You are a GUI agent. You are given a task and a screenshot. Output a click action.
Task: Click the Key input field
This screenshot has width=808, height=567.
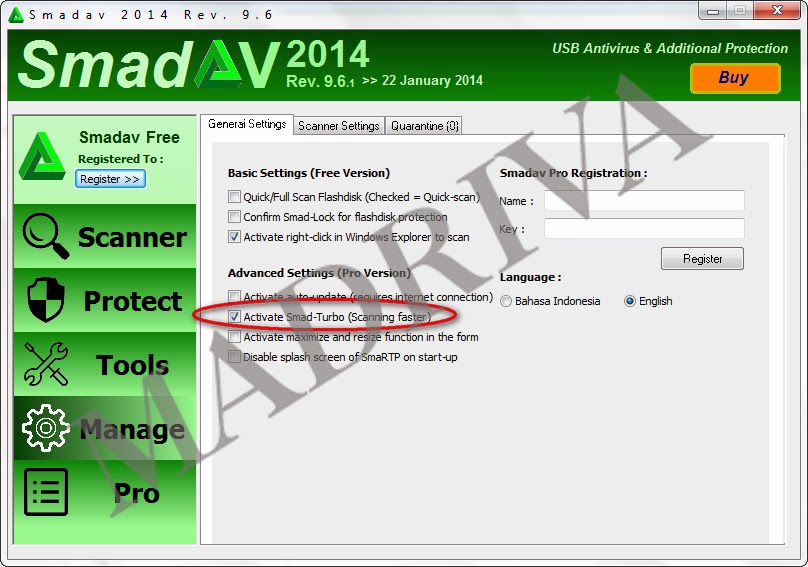point(644,228)
